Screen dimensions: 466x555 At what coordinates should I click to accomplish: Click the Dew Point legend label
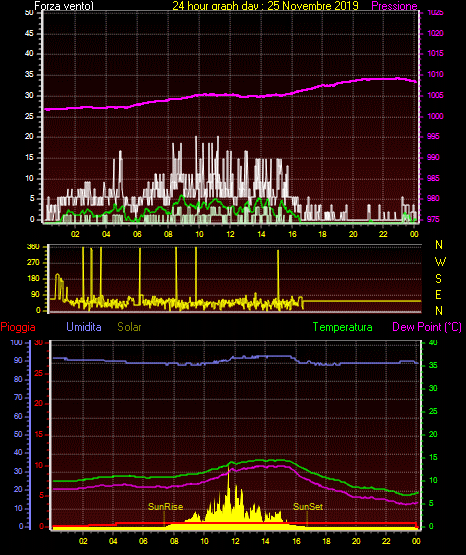(427, 327)
